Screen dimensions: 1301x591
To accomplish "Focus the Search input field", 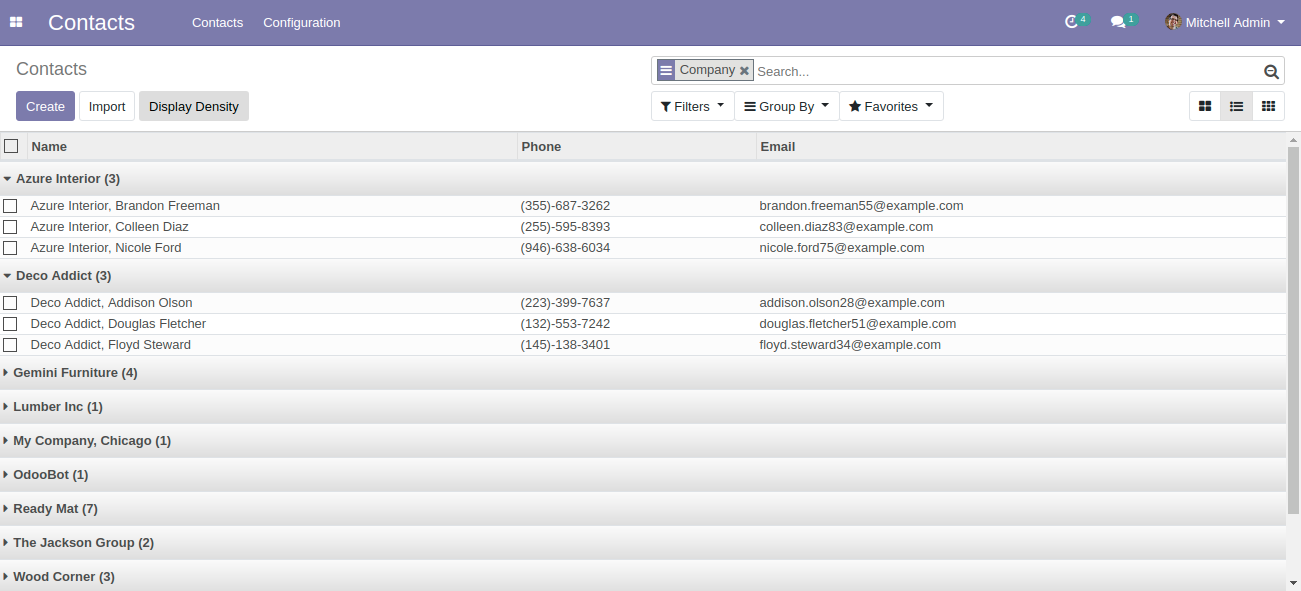I will (1005, 71).
